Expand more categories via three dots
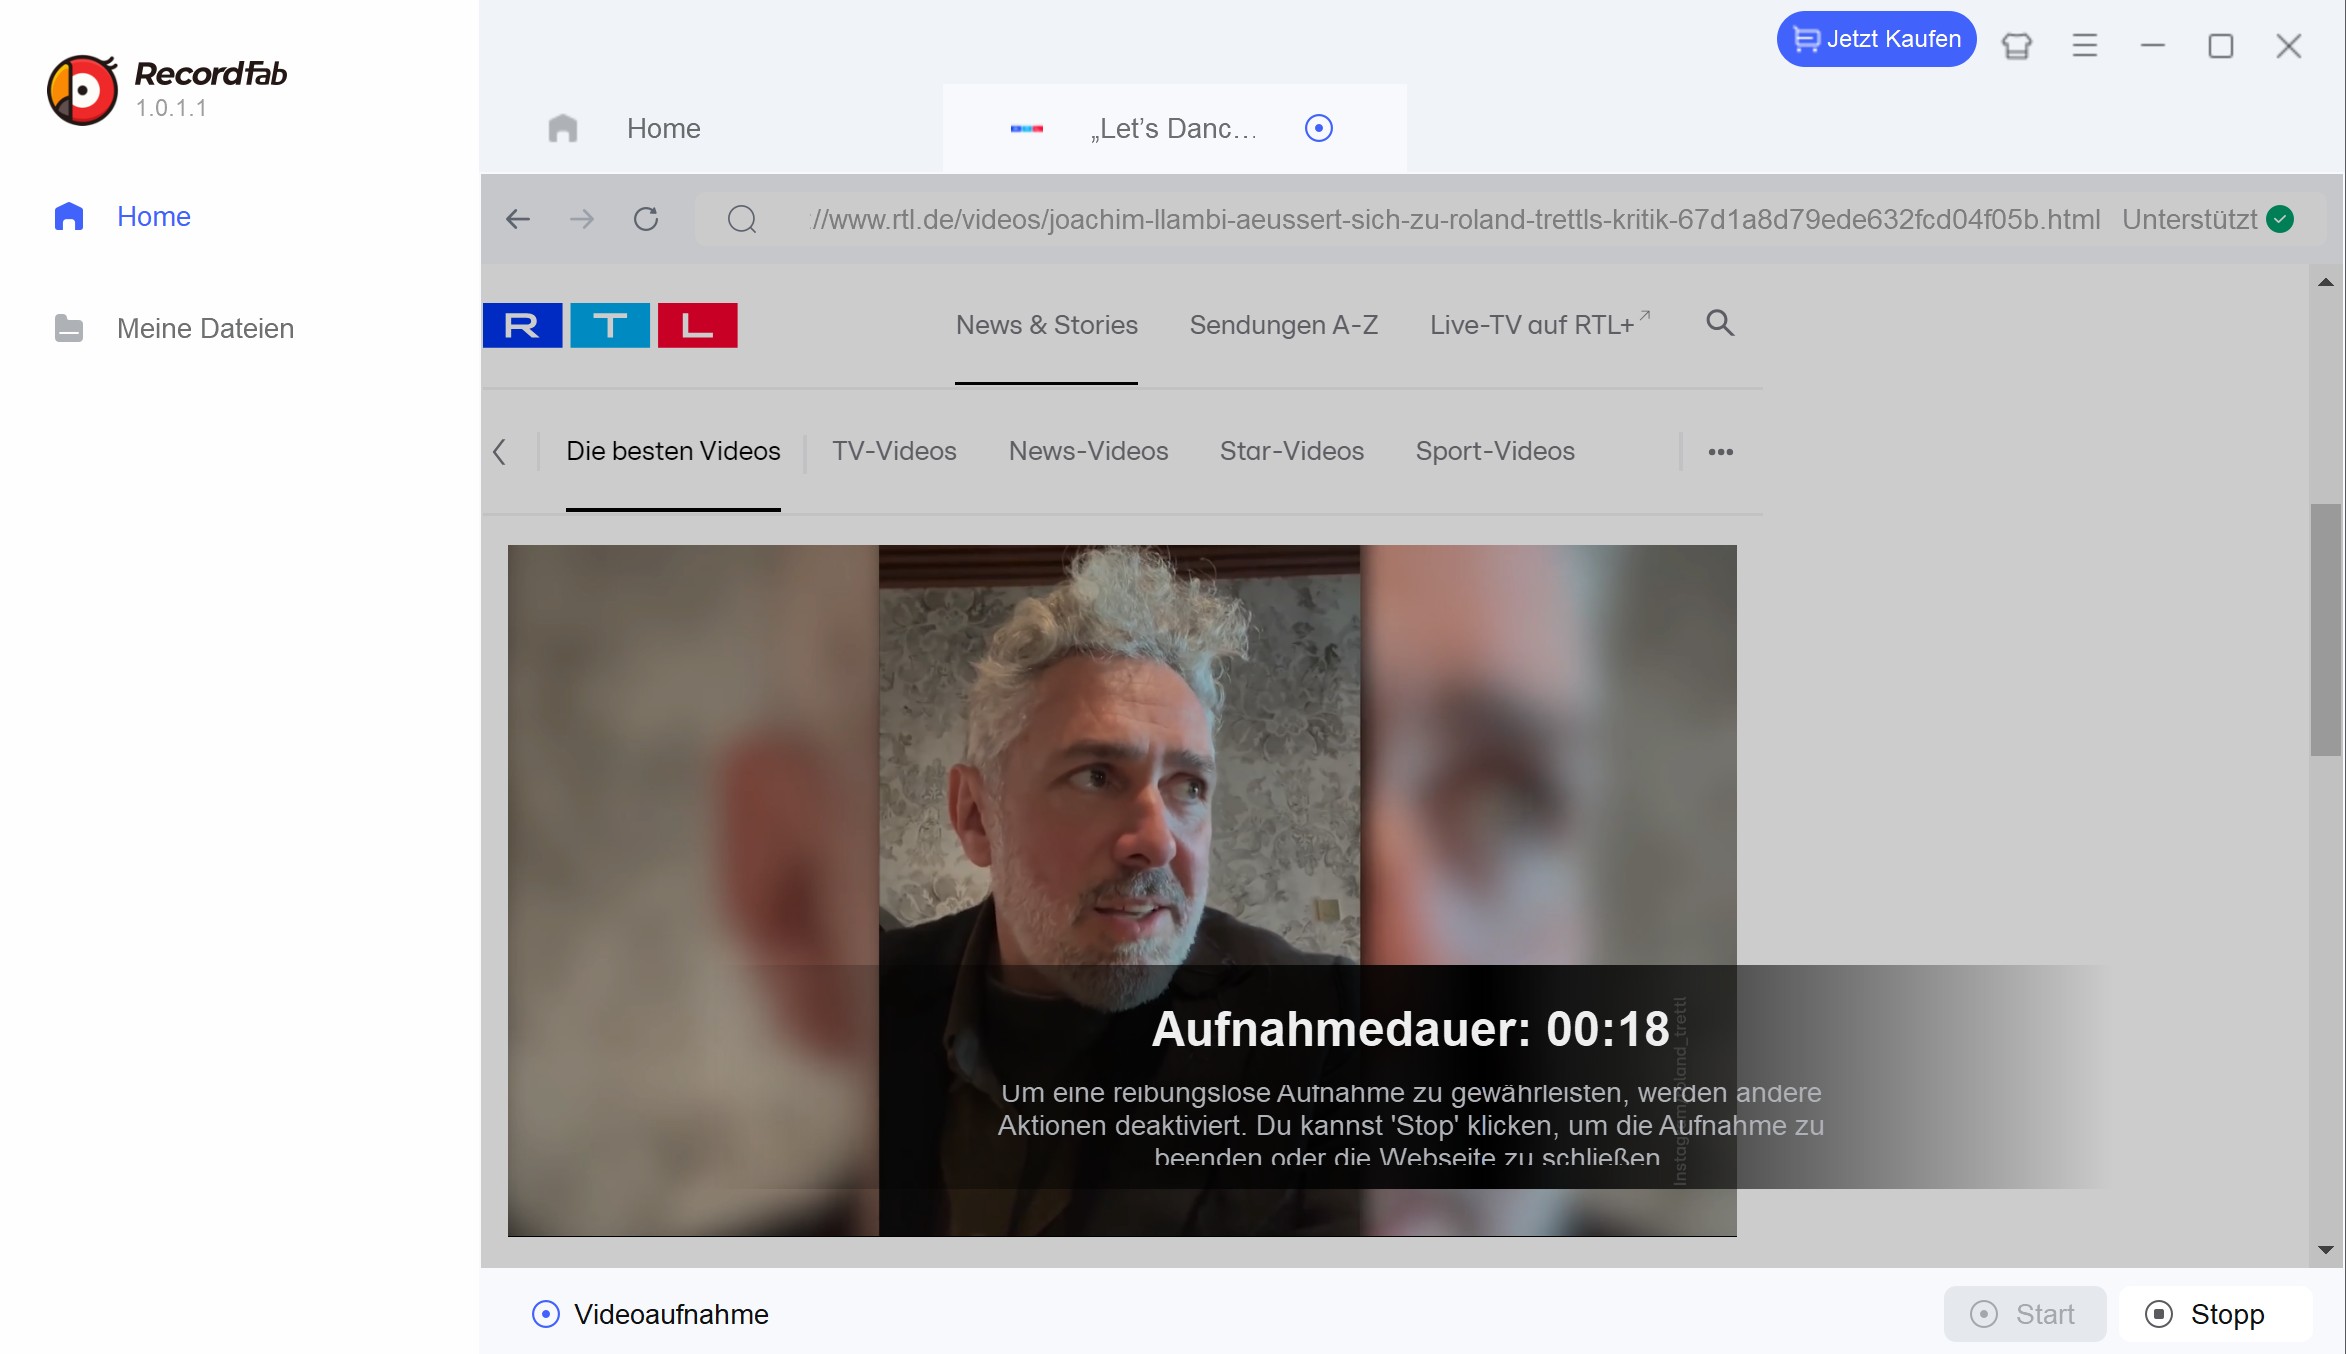The height and width of the screenshot is (1354, 2346). [x=1721, y=452]
